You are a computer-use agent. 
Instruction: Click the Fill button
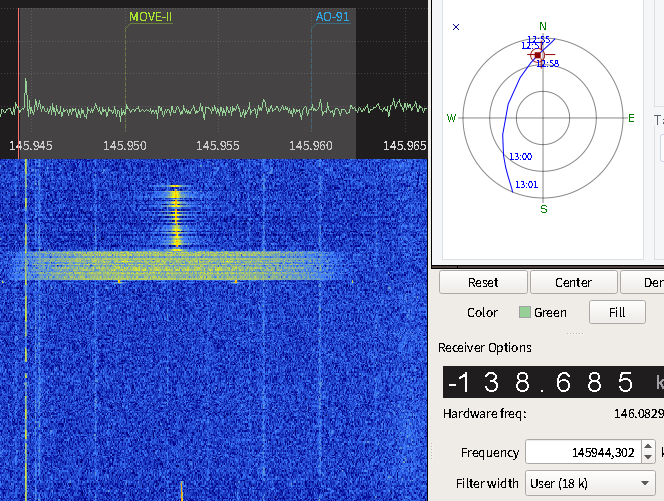click(x=617, y=312)
